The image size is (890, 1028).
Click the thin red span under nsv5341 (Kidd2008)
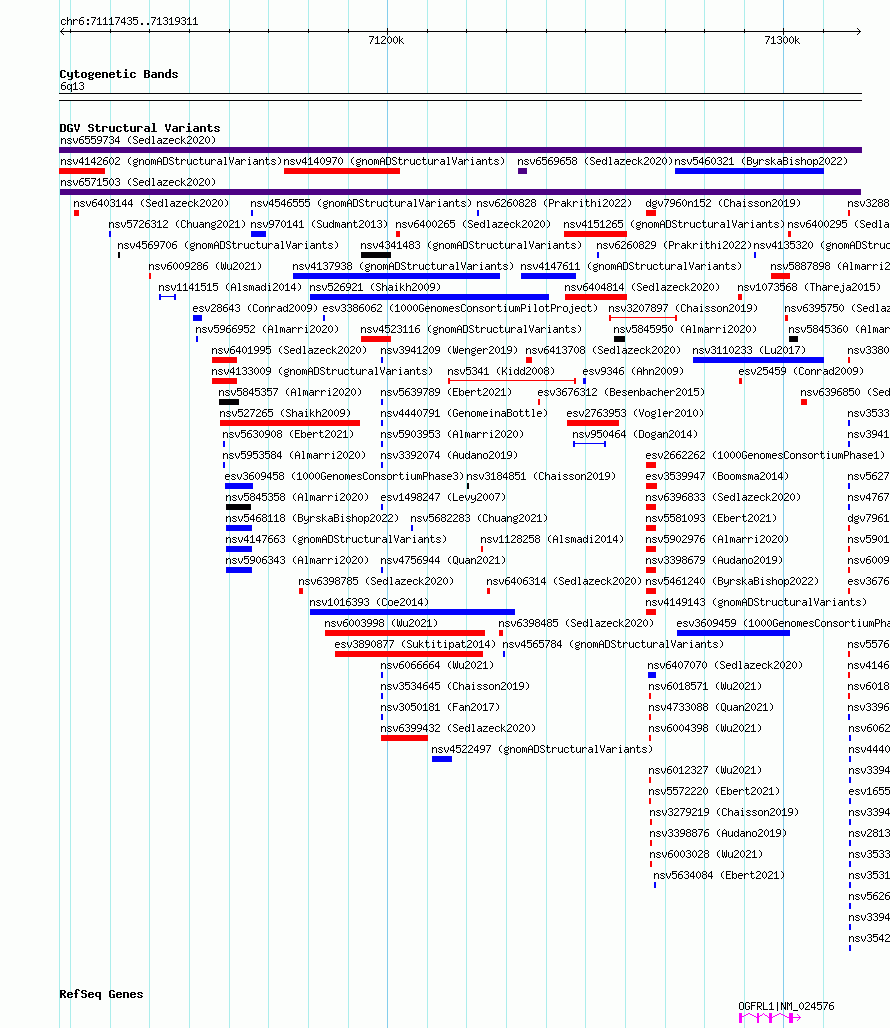(x=512, y=381)
